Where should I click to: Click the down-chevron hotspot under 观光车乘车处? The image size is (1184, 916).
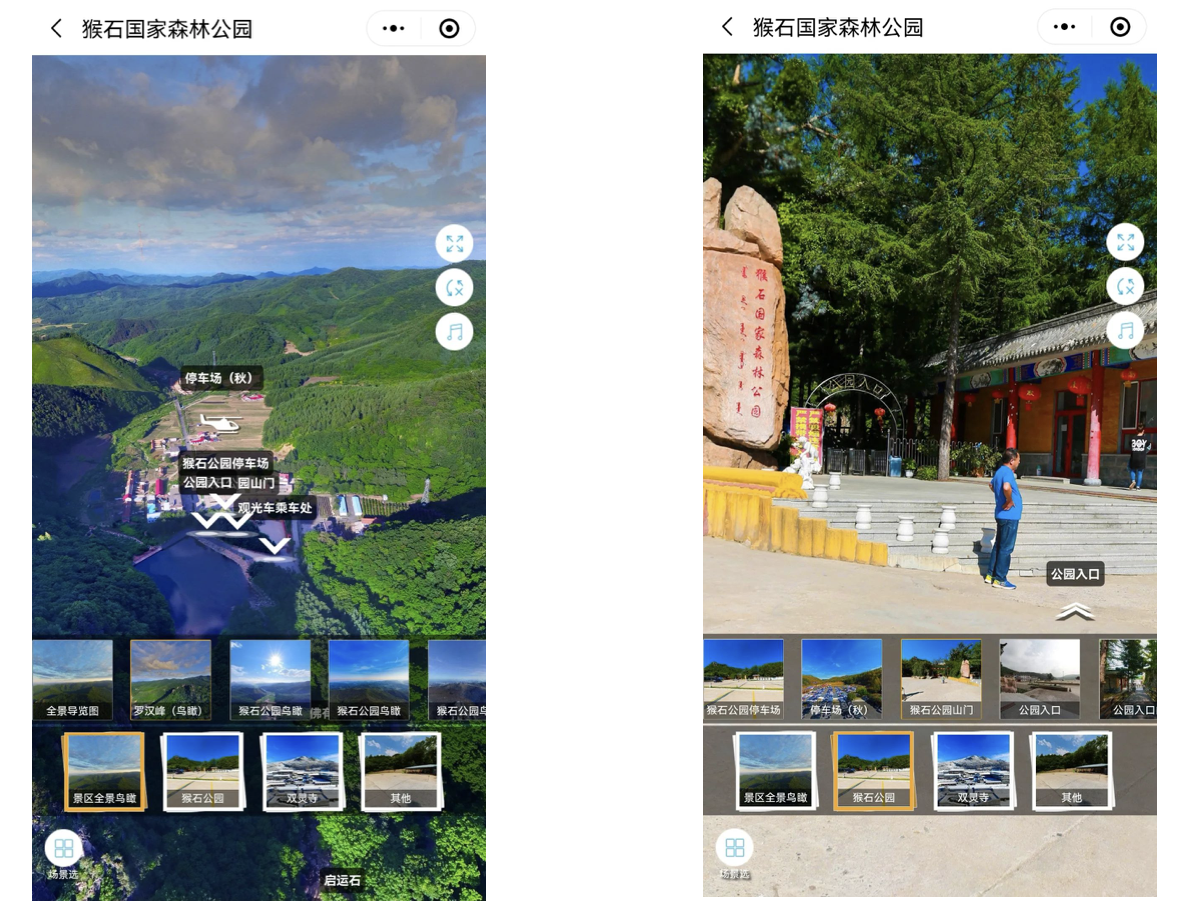coord(275,545)
